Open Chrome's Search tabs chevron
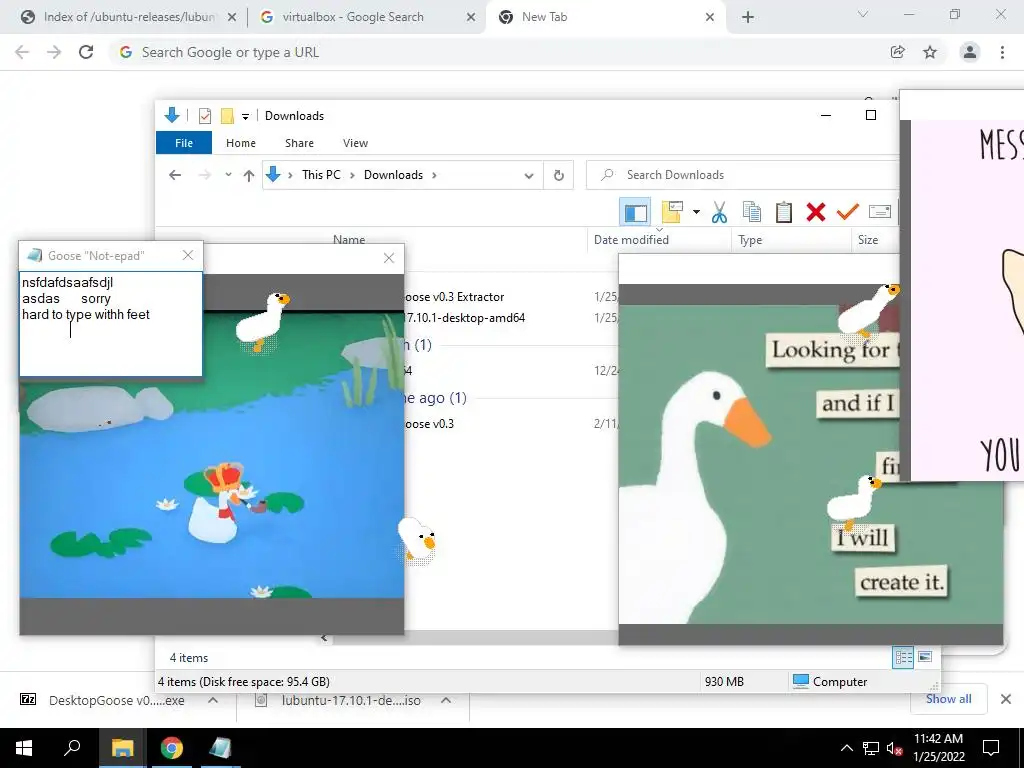The height and width of the screenshot is (768, 1024). 863,14
